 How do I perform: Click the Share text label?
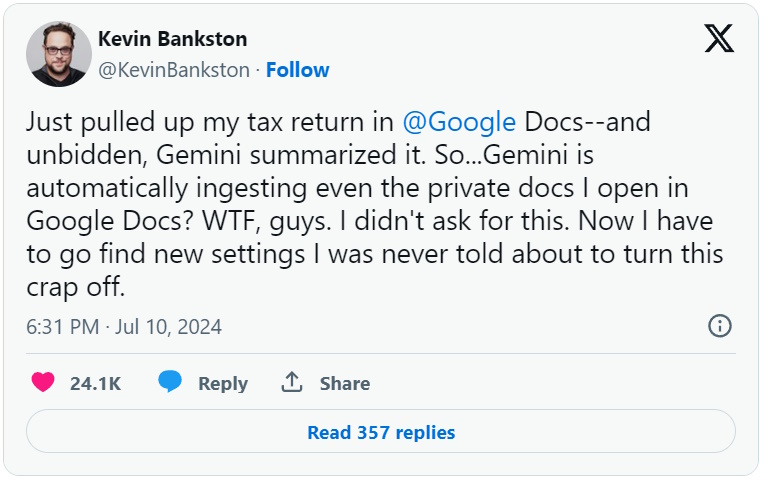[345, 383]
